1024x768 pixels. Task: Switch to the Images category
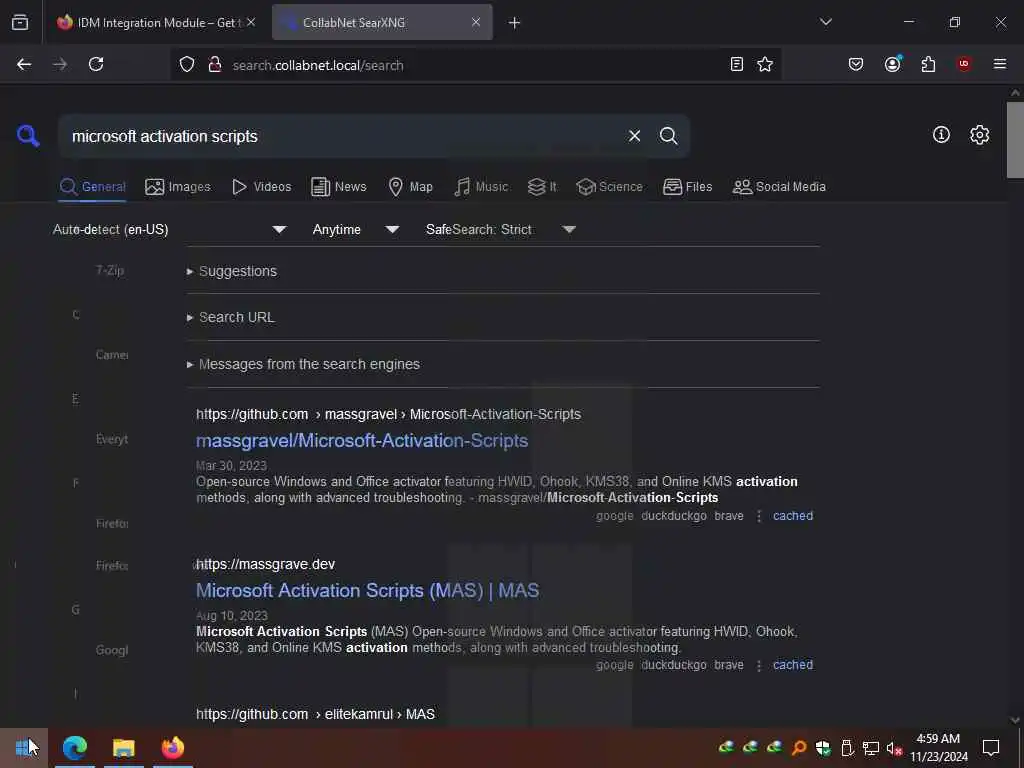[x=178, y=187]
